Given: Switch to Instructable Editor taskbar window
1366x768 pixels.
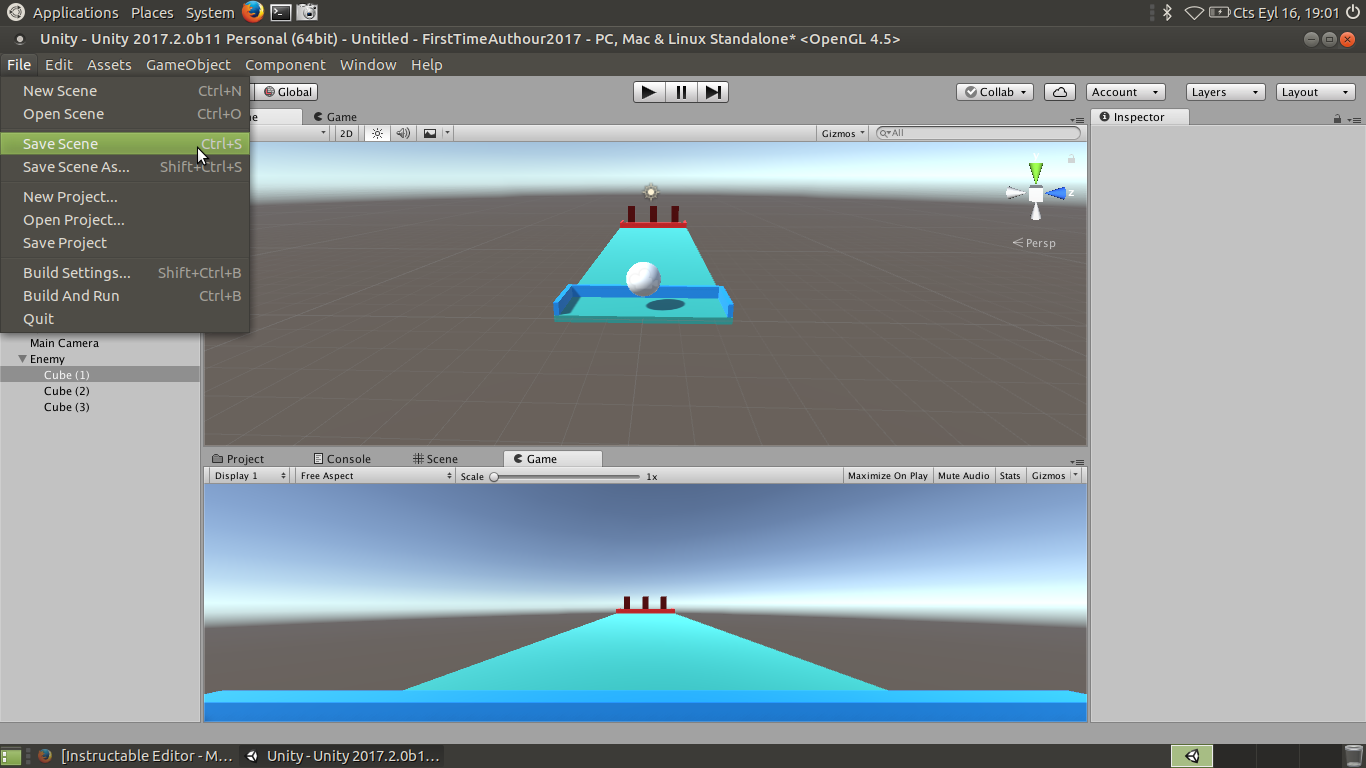Looking at the screenshot, I should 135,756.
